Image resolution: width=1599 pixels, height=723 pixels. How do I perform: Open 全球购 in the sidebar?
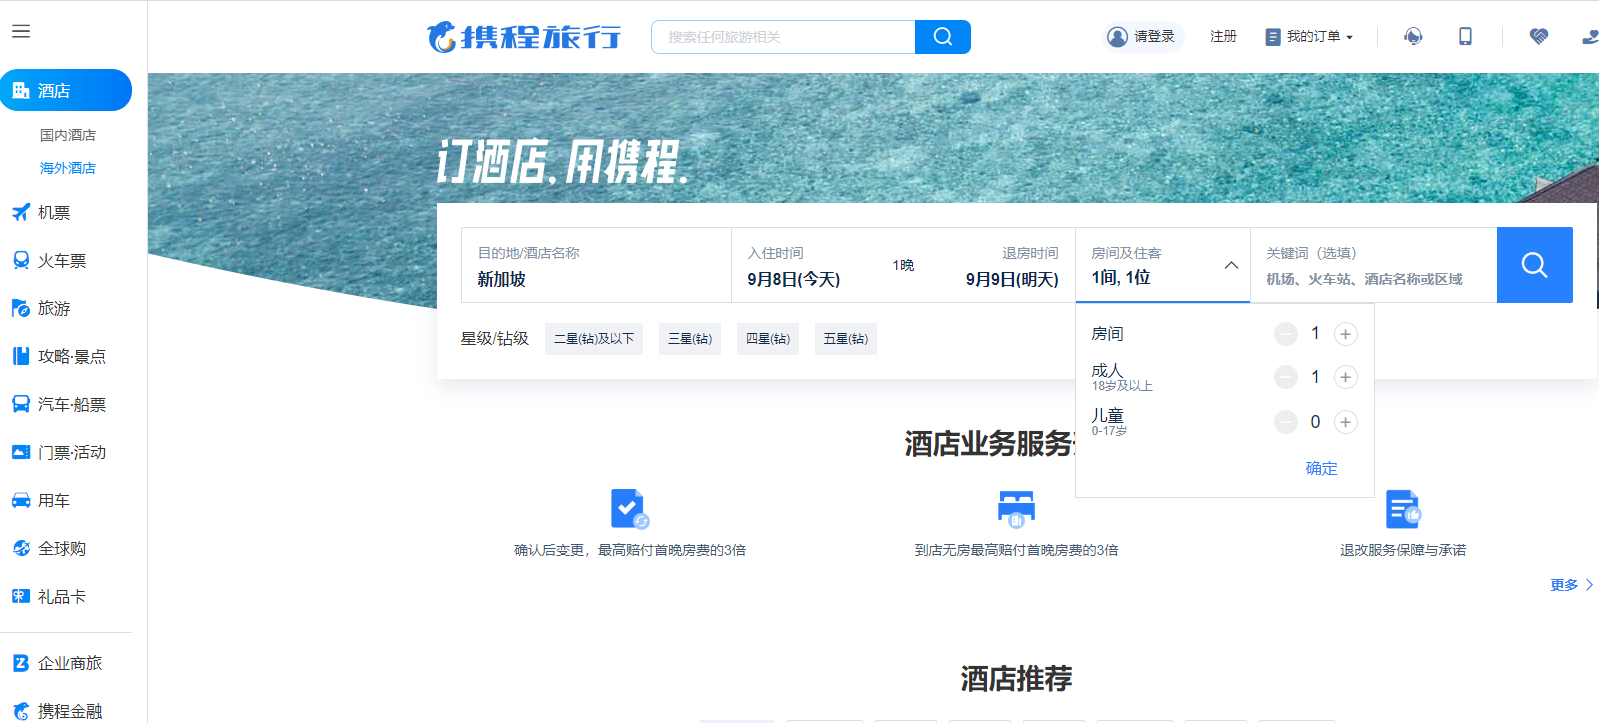point(61,549)
